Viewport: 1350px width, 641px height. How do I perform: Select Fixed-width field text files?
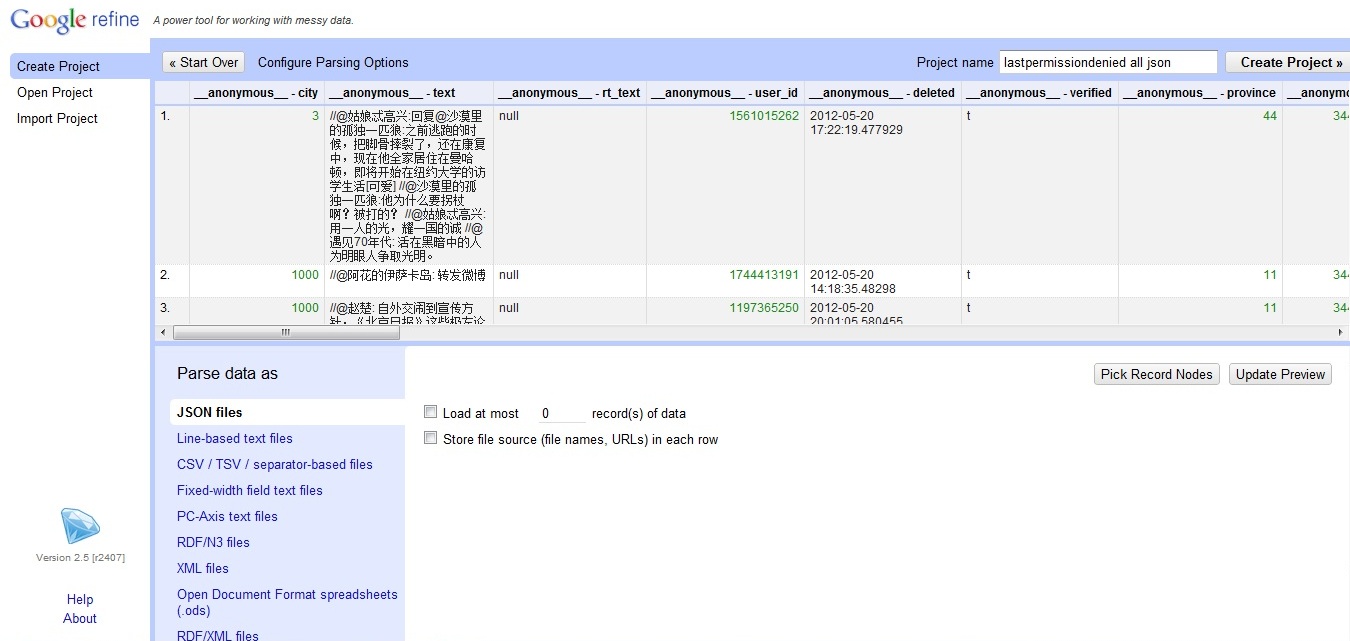250,490
